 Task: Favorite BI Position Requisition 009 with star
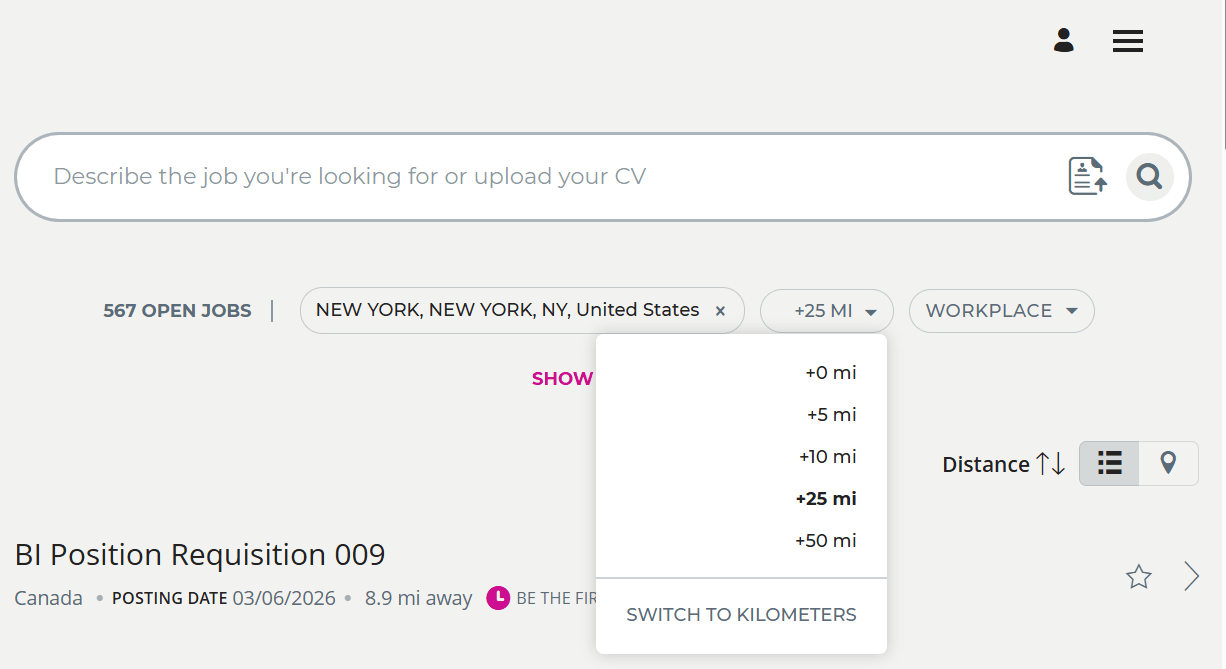click(x=1139, y=577)
